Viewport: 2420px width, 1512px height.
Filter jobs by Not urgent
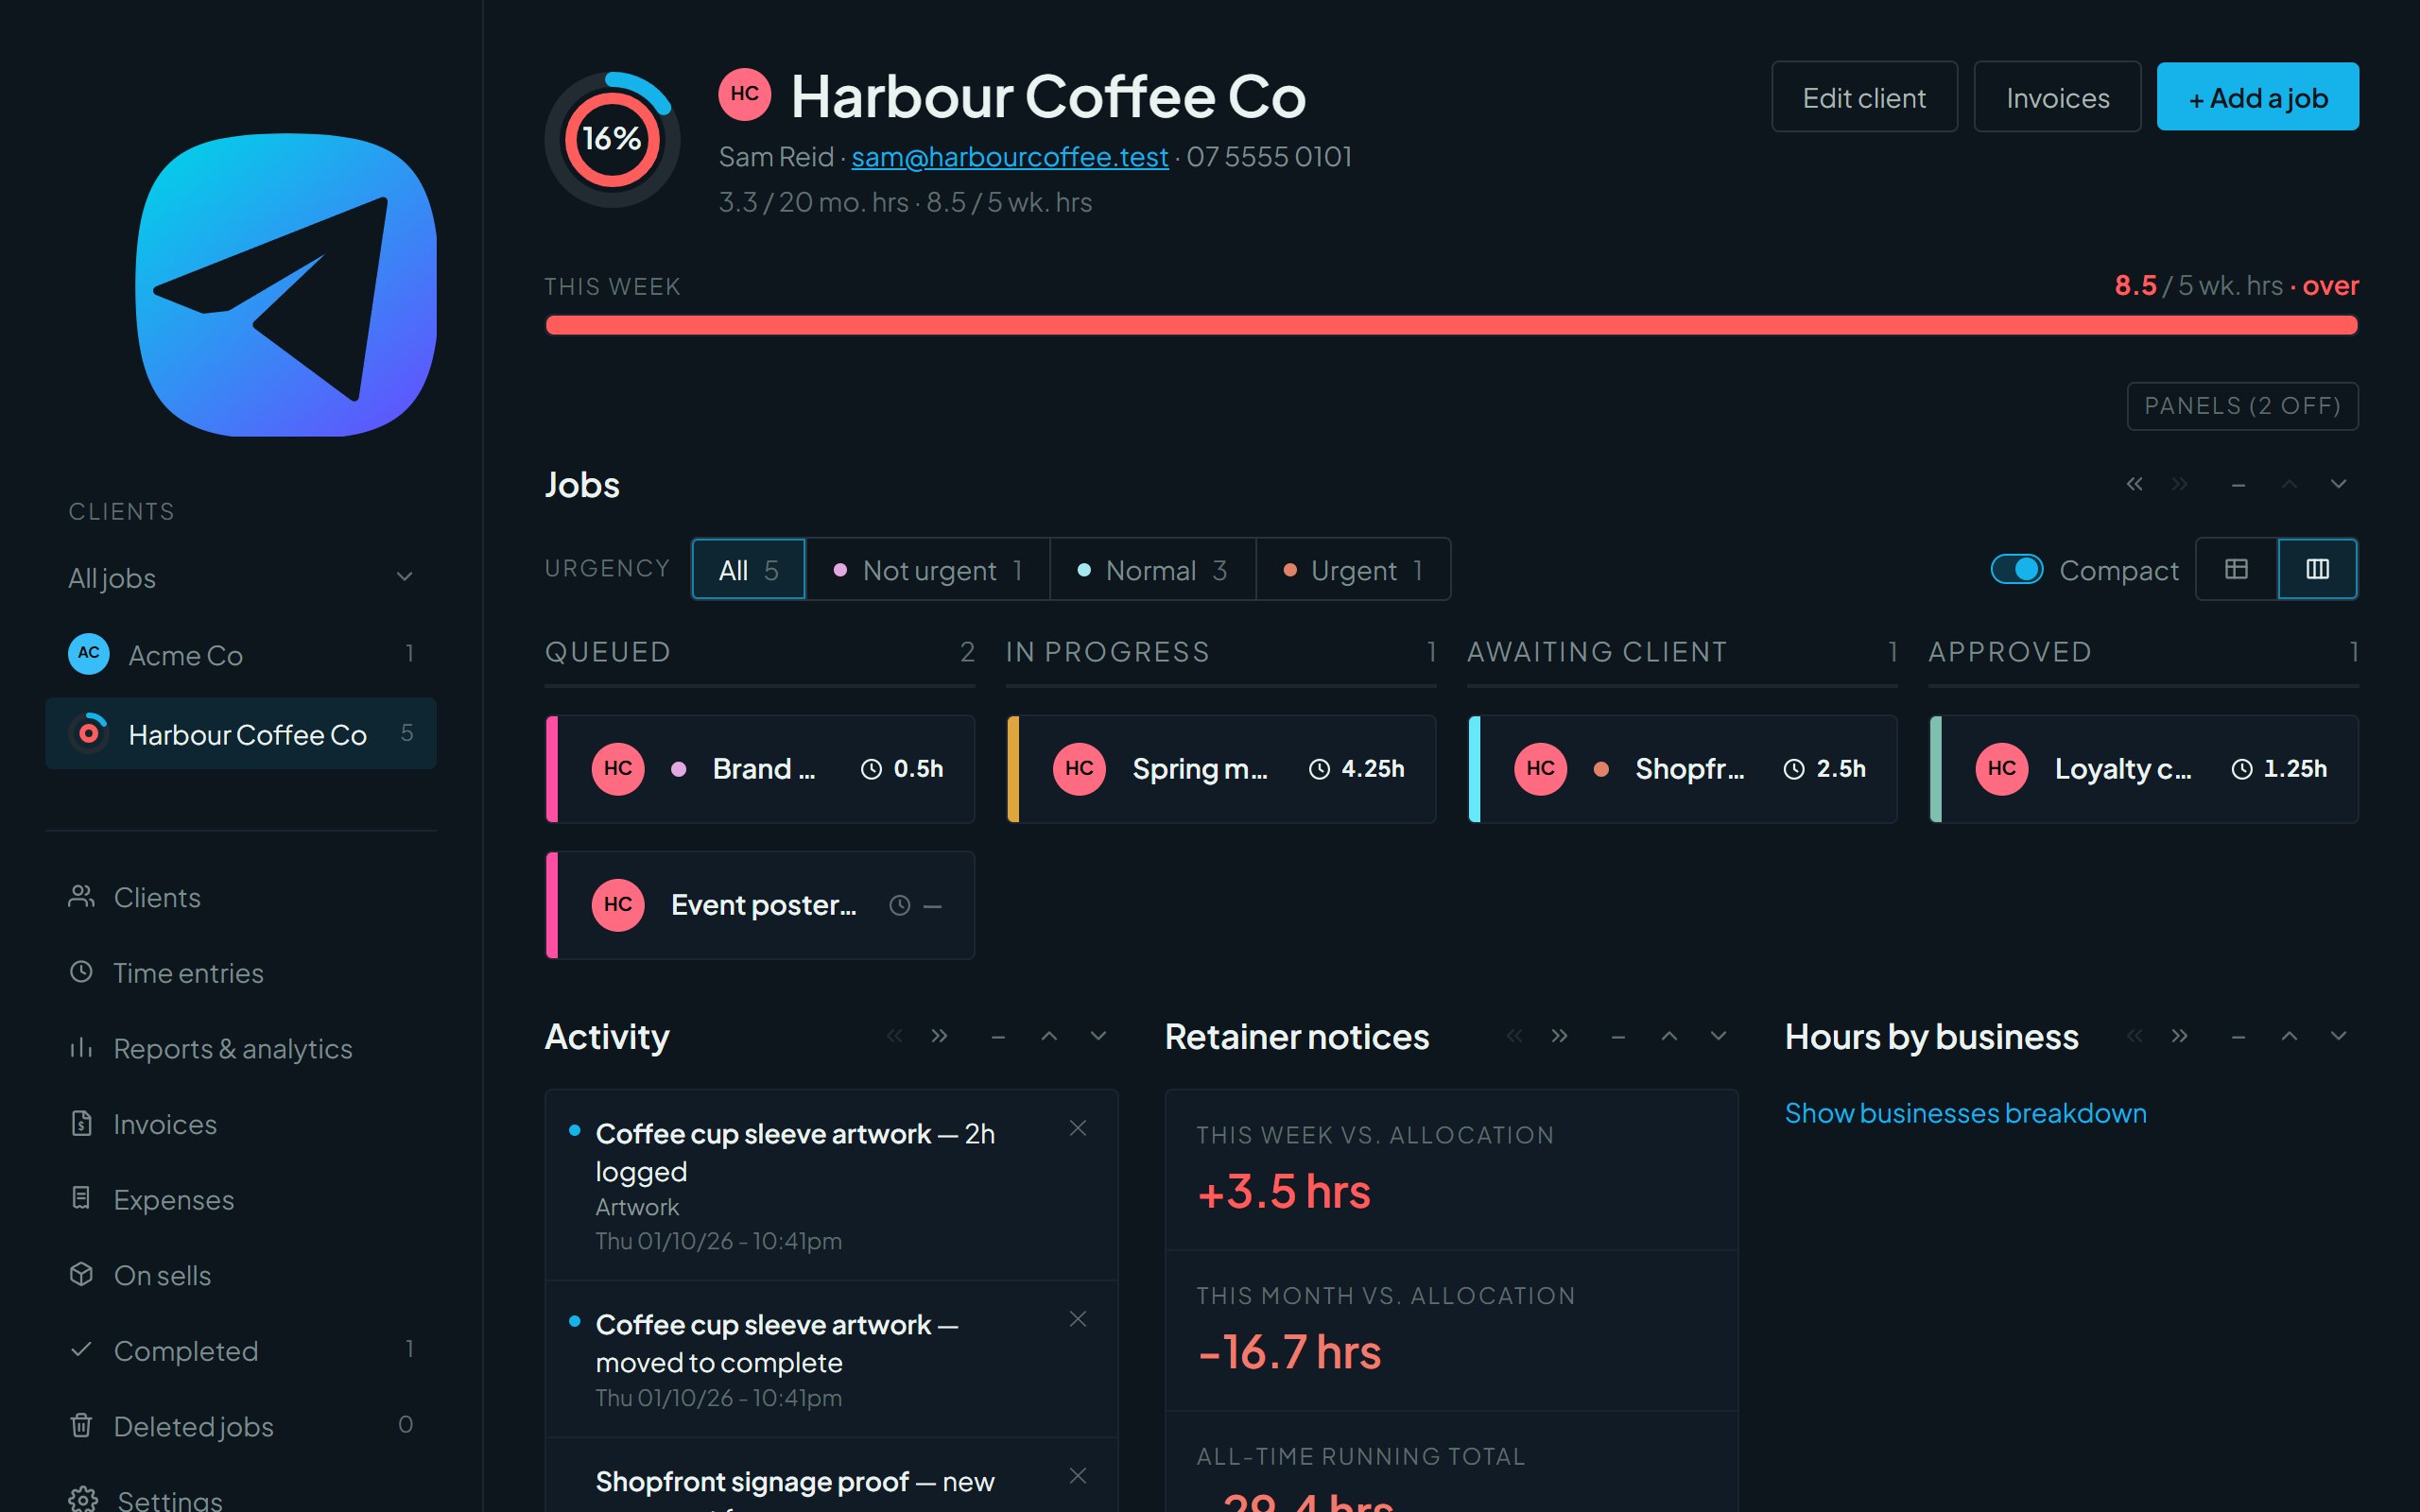point(928,570)
